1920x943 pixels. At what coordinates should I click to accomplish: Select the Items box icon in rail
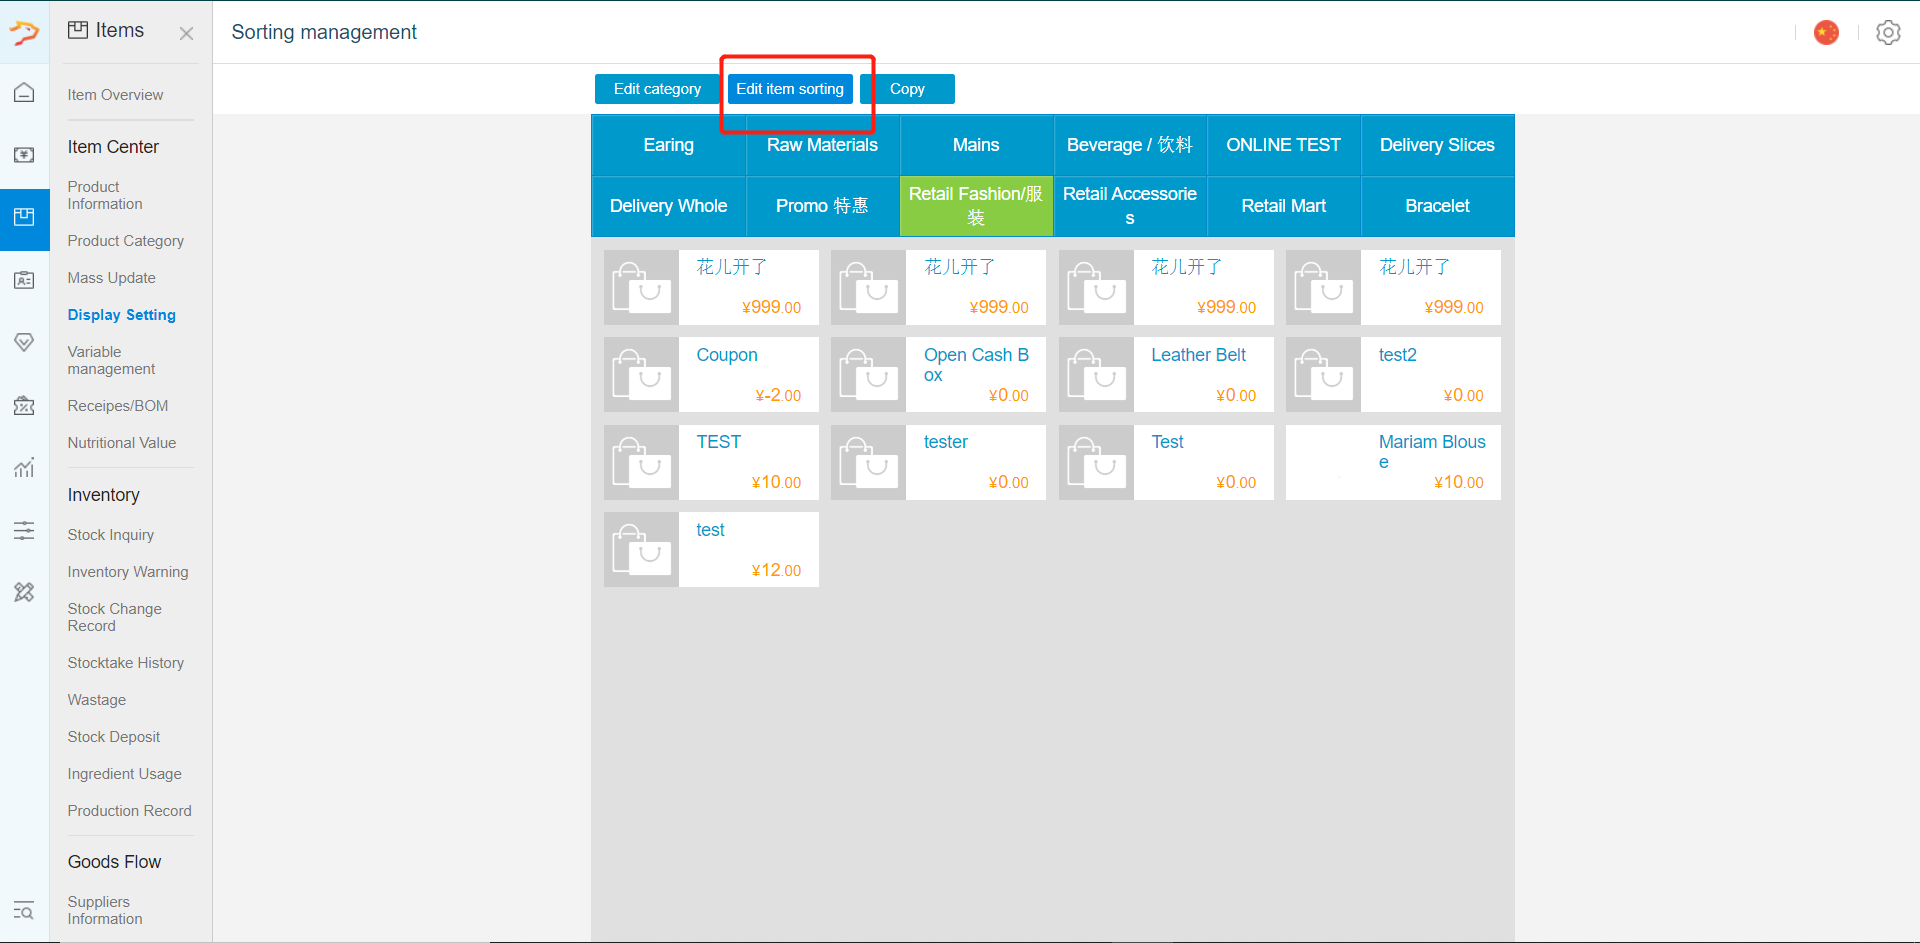[24, 218]
